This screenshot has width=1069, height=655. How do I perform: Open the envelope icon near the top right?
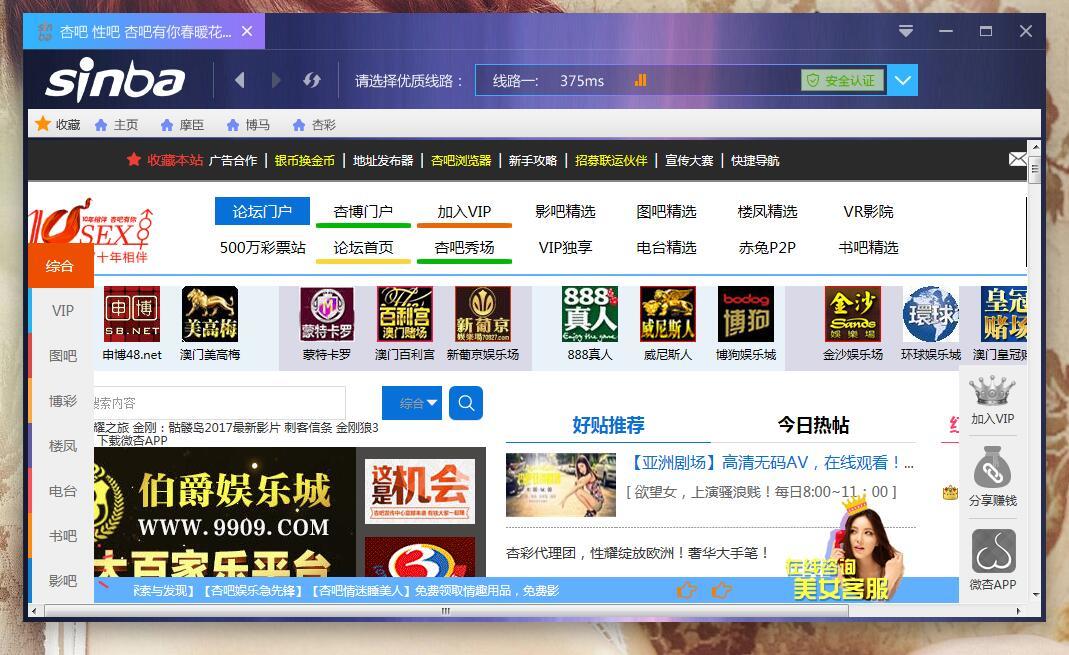pos(1019,158)
